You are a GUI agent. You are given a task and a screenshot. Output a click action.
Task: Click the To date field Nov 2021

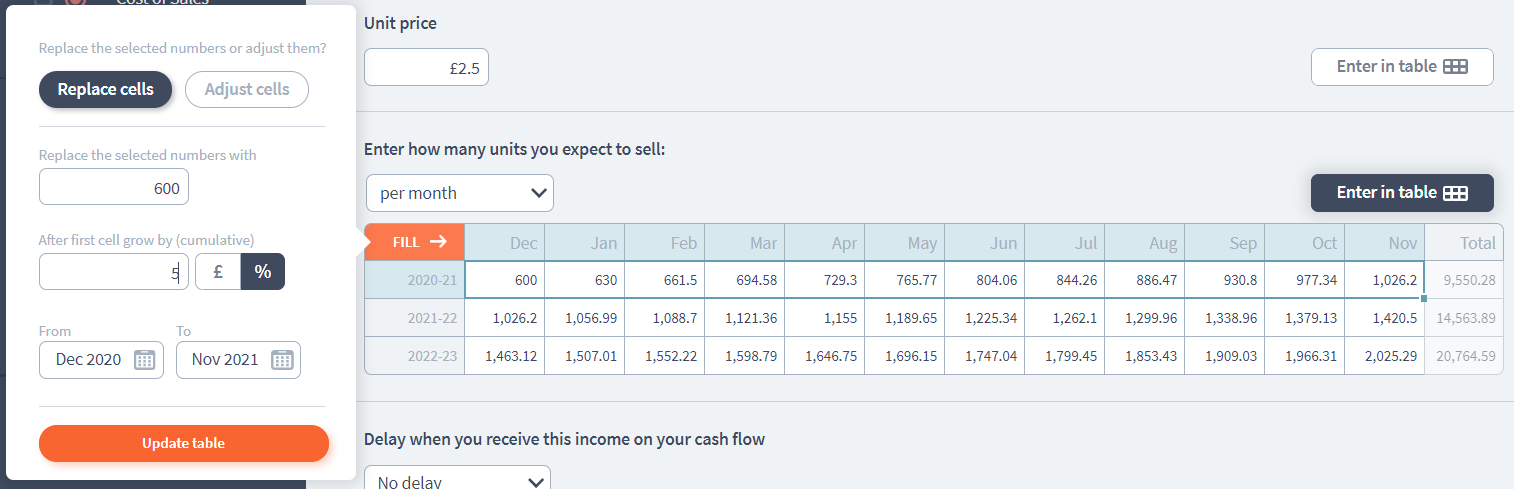coord(225,360)
